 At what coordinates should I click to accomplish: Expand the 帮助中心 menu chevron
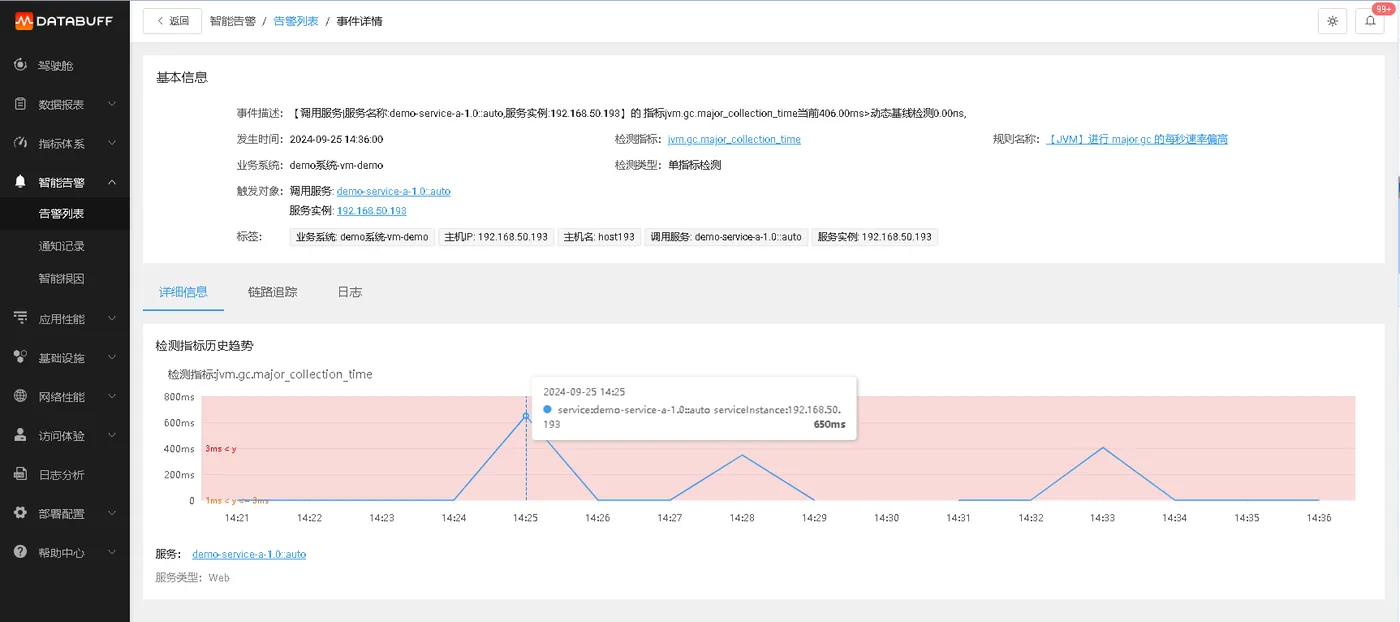pos(112,553)
